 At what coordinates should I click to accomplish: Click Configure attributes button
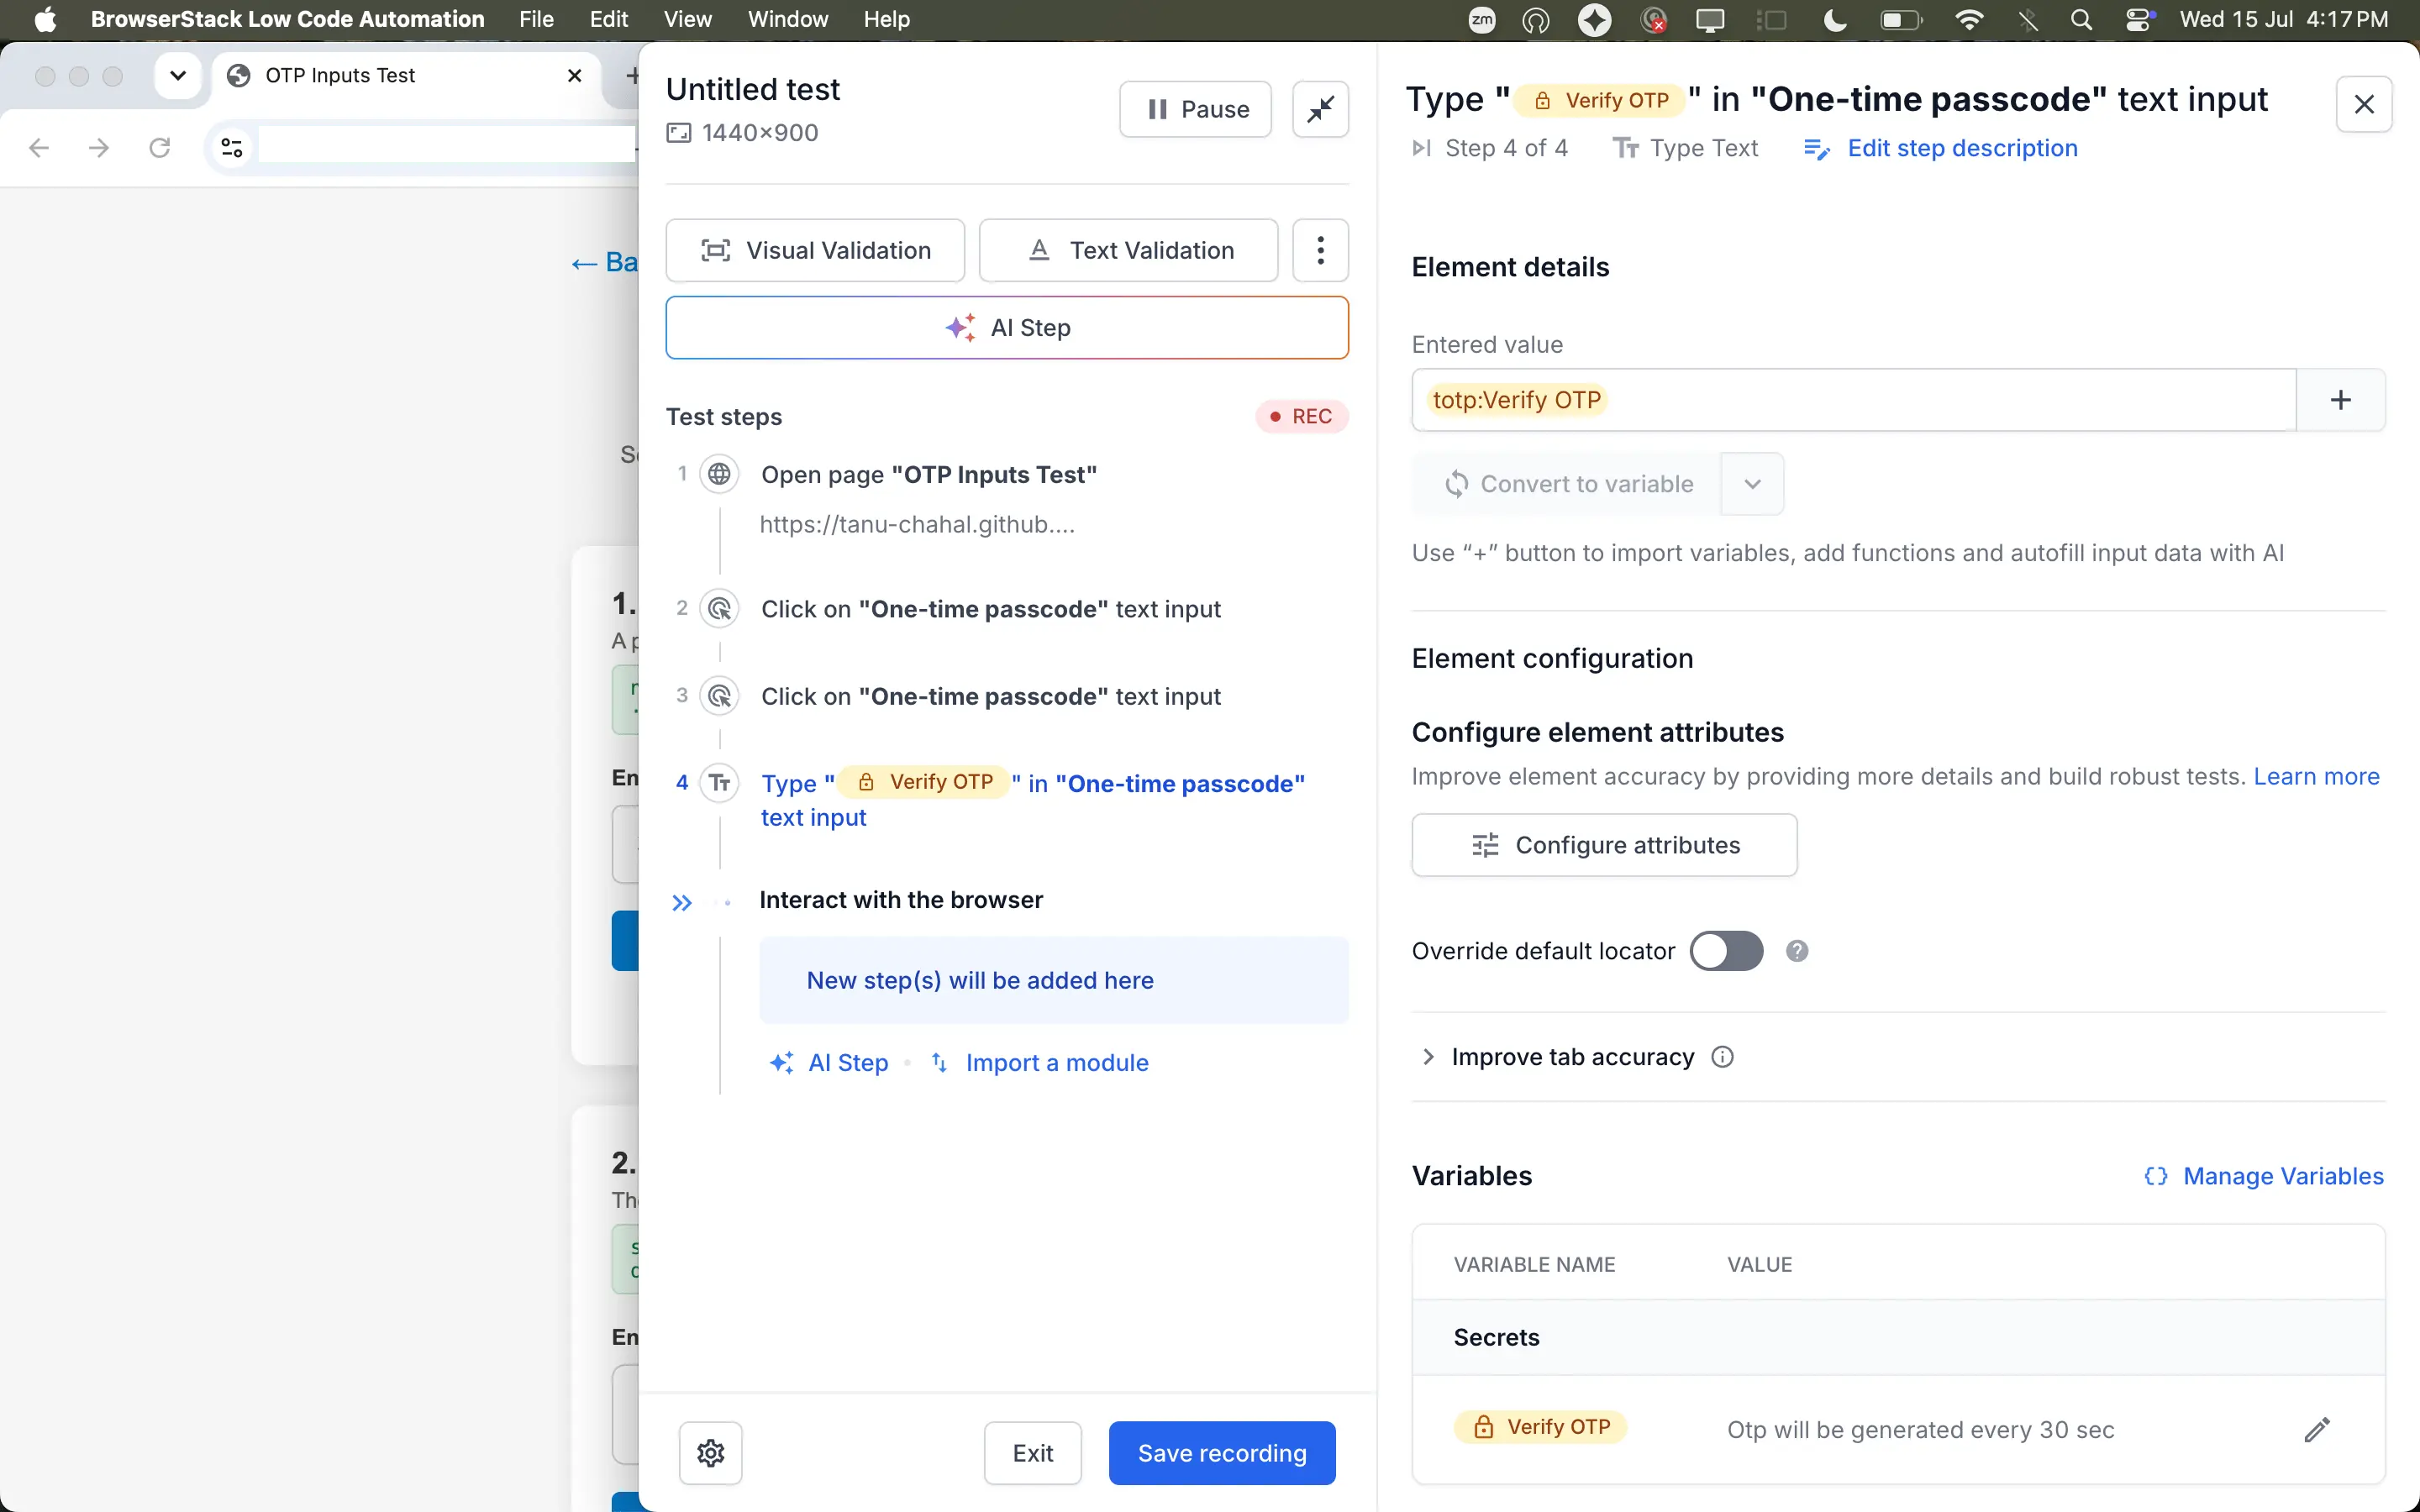[x=1604, y=845]
